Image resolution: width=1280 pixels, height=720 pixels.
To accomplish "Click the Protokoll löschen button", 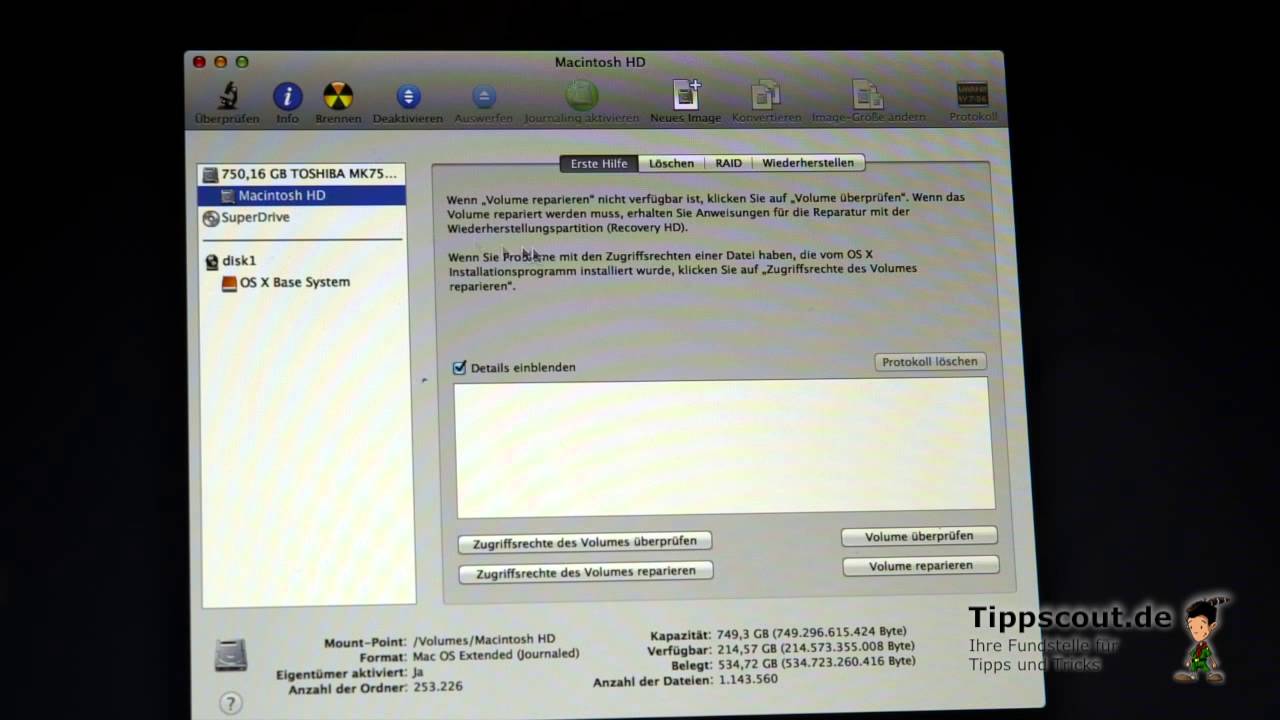I will (x=930, y=362).
